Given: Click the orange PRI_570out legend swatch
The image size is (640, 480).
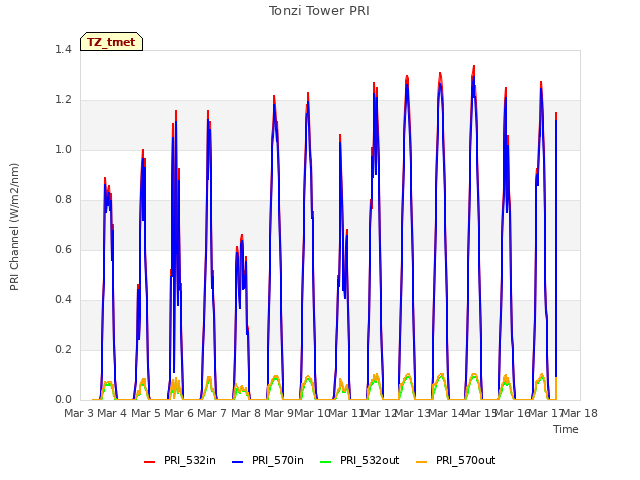Looking at the screenshot, I should [422, 462].
